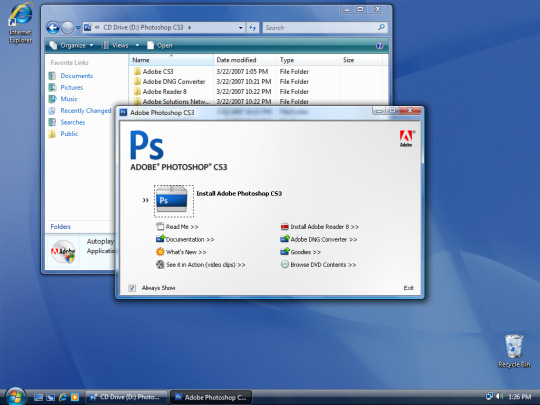Toggle the Always Show checkbox
540x405 pixels.
click(x=132, y=288)
